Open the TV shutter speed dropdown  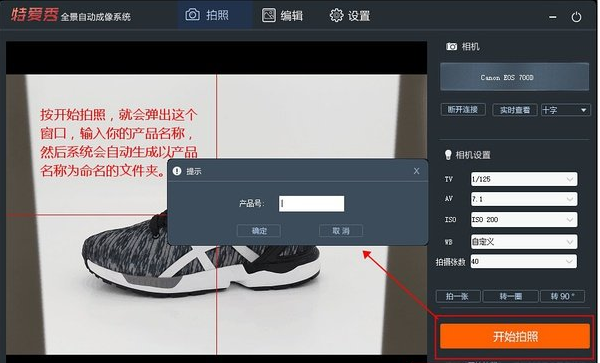coord(524,179)
